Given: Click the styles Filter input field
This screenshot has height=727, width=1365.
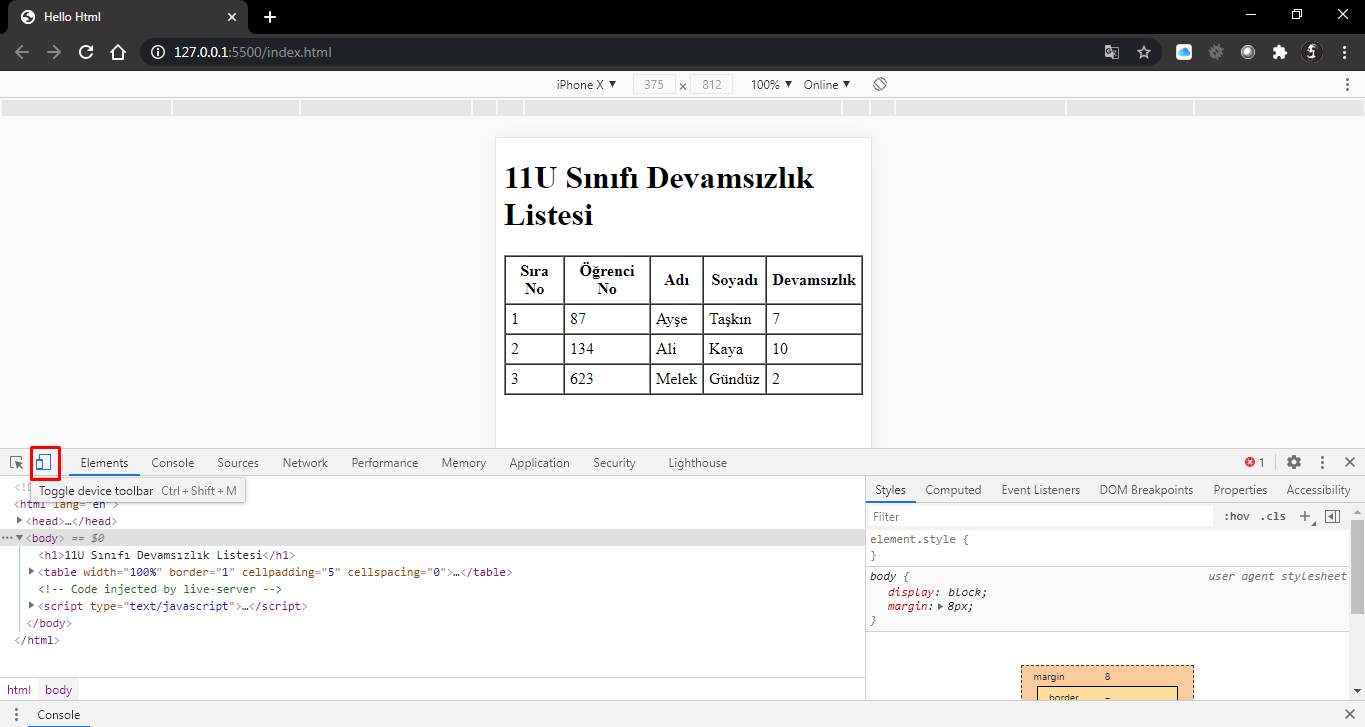Looking at the screenshot, I should [1040, 517].
